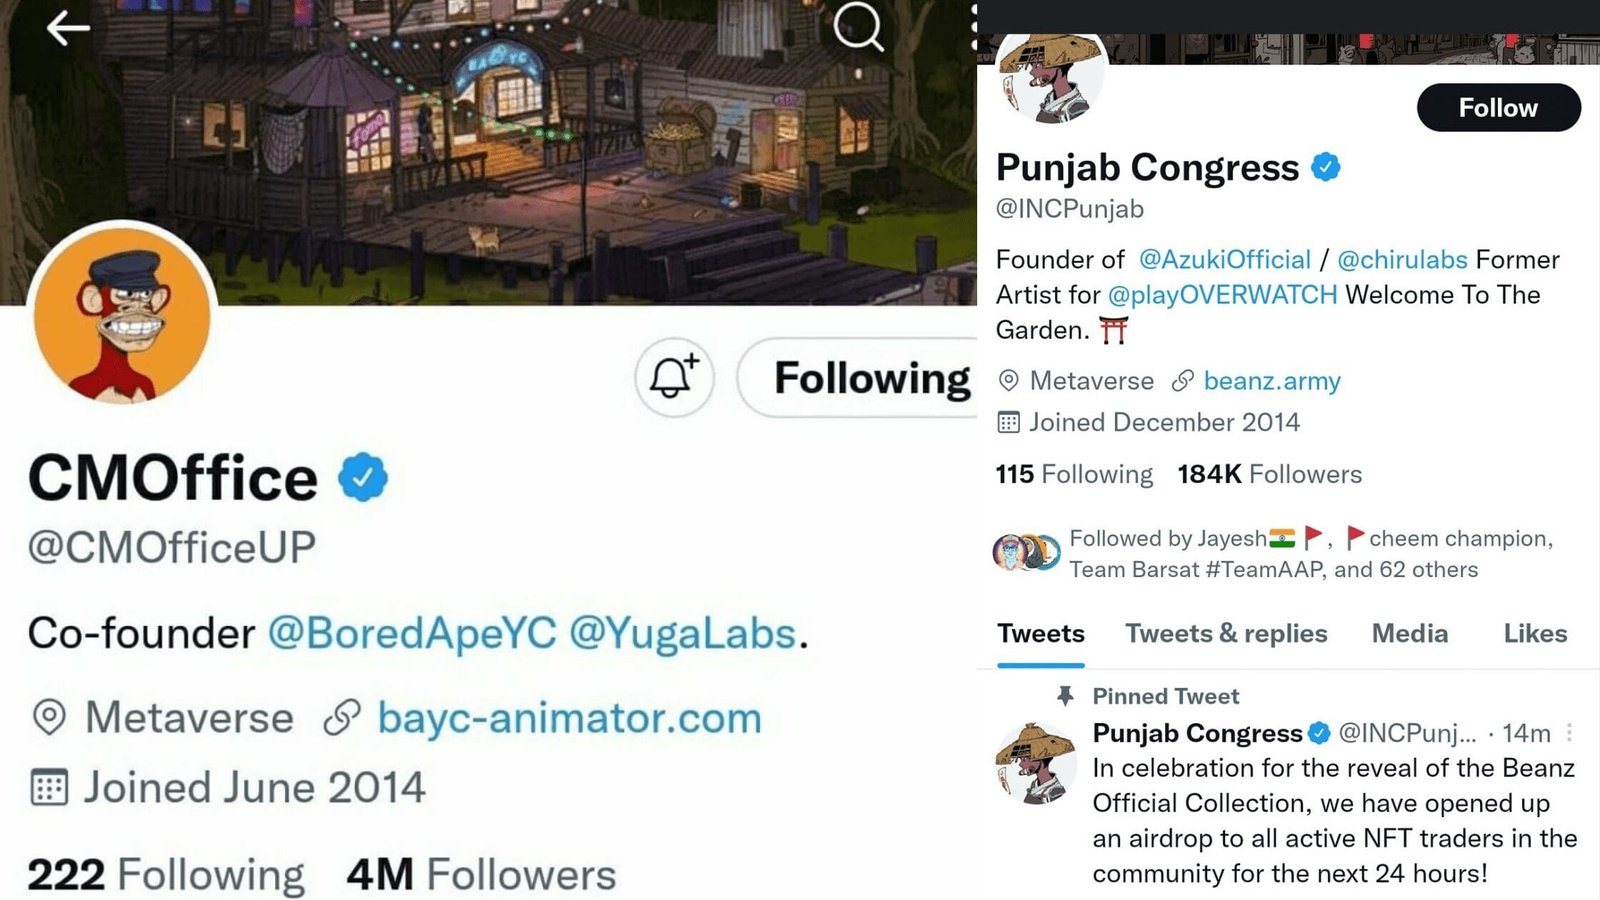Viewport: 1600px width, 900px height.
Task: Open the Tweets & replies tab
Action: [x=1226, y=634]
